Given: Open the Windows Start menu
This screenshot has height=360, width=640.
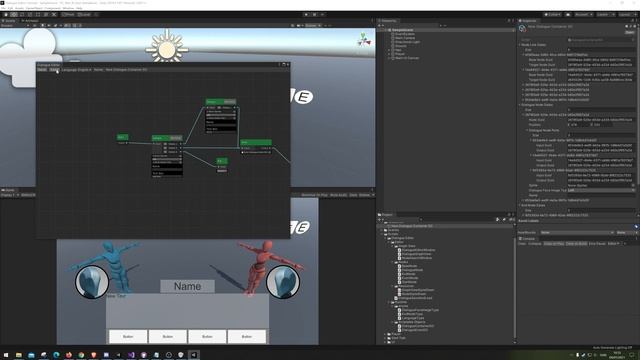Looking at the screenshot, I should [6, 355].
